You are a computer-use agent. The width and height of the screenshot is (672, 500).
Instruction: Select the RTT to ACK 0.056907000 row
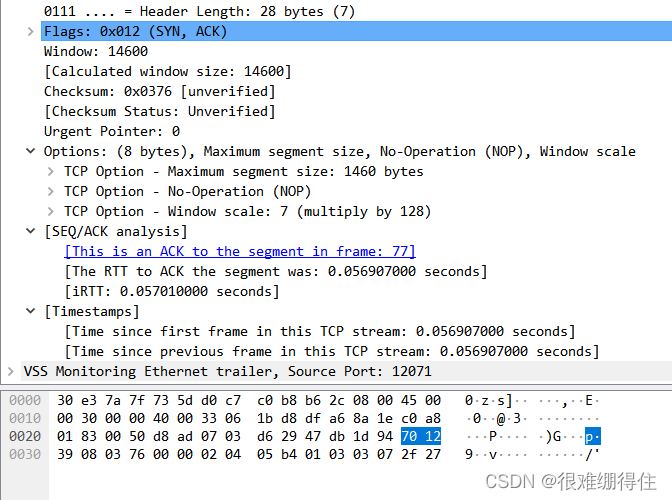click(276, 271)
